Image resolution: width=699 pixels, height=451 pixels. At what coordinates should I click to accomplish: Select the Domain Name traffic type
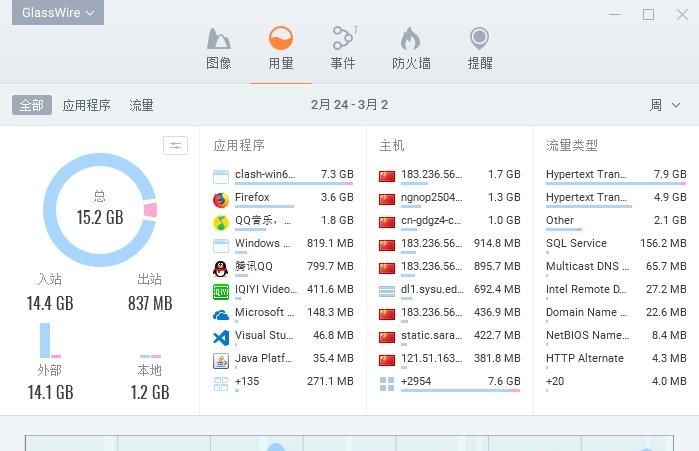click(x=616, y=315)
